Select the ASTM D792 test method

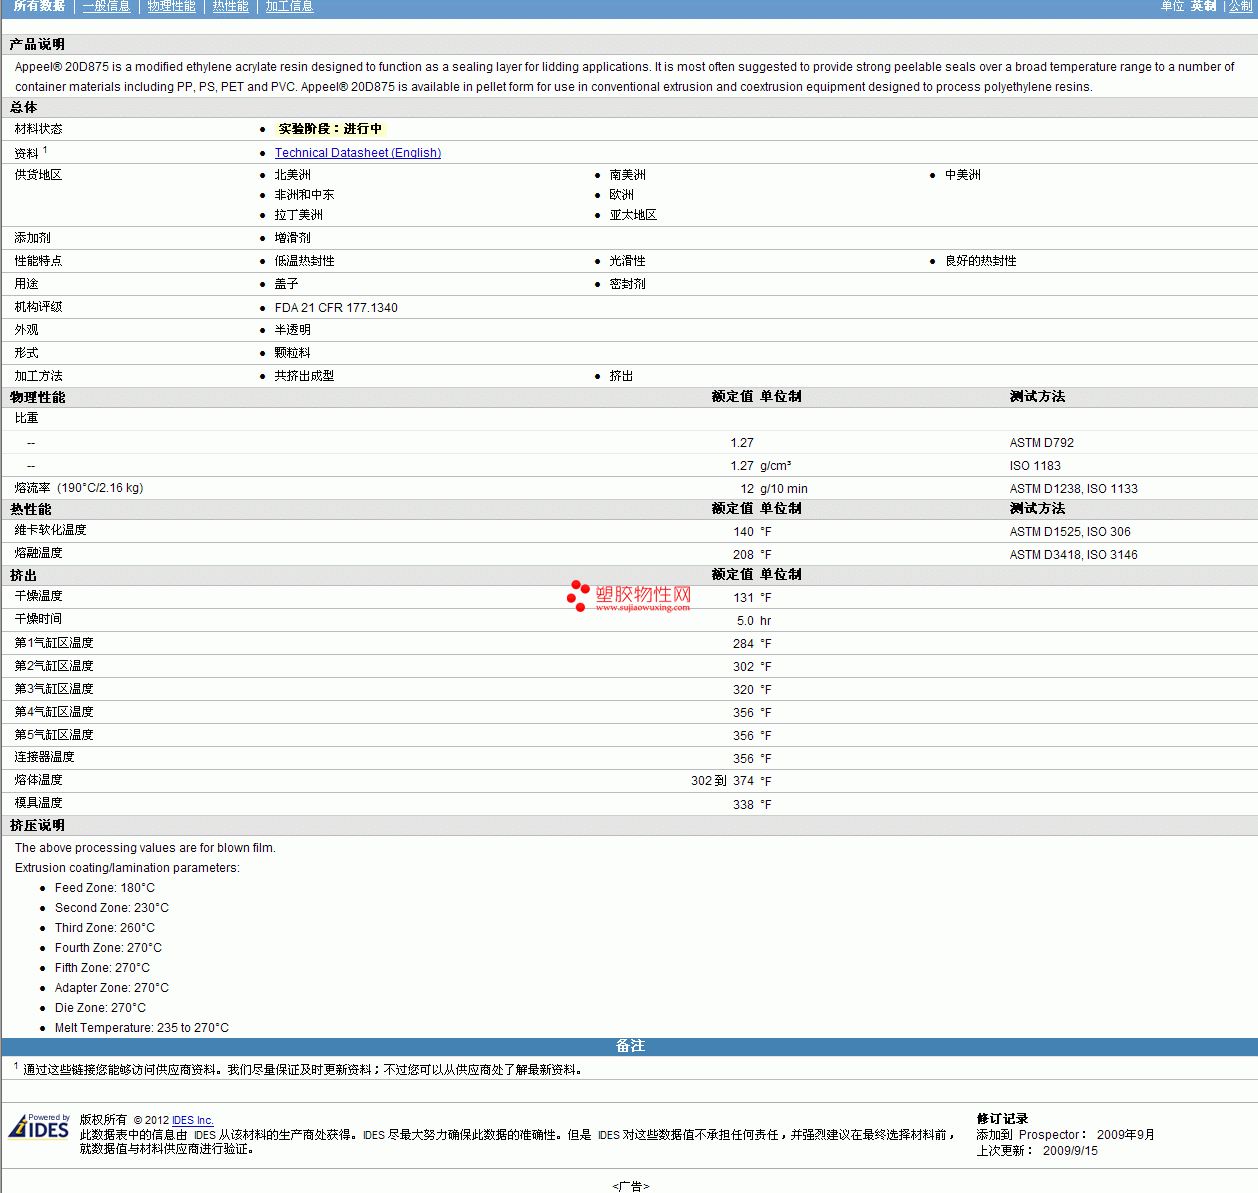click(1042, 443)
